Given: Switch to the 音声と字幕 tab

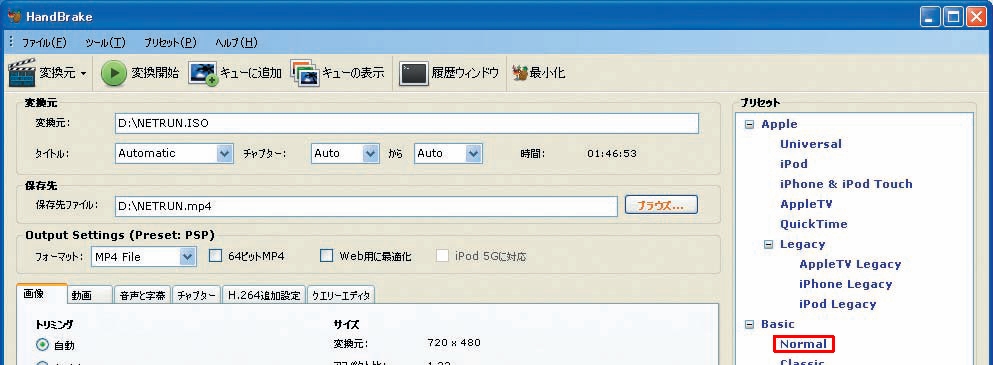Looking at the screenshot, I should click(x=142, y=295).
